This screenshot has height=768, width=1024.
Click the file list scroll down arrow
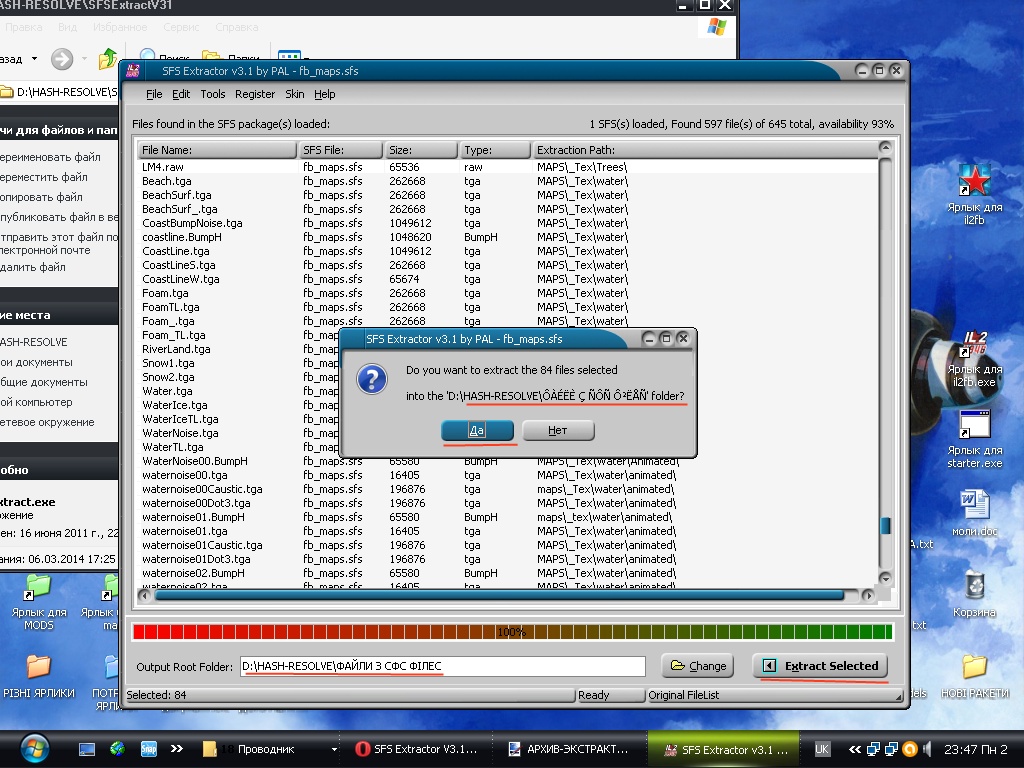point(885,578)
